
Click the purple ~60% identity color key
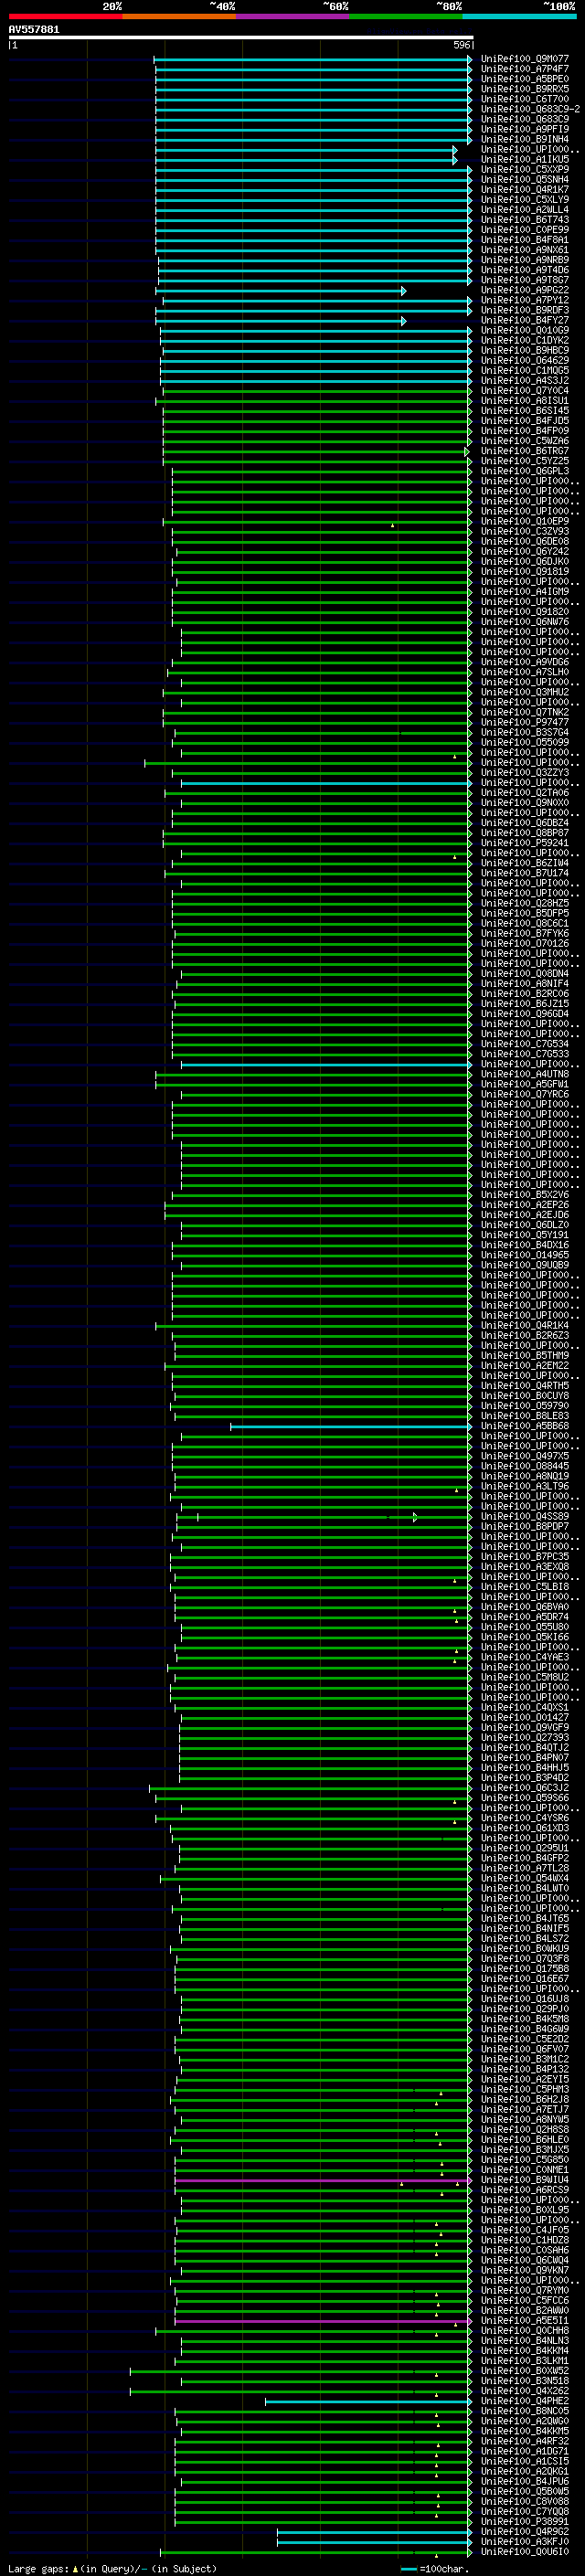pos(293,16)
